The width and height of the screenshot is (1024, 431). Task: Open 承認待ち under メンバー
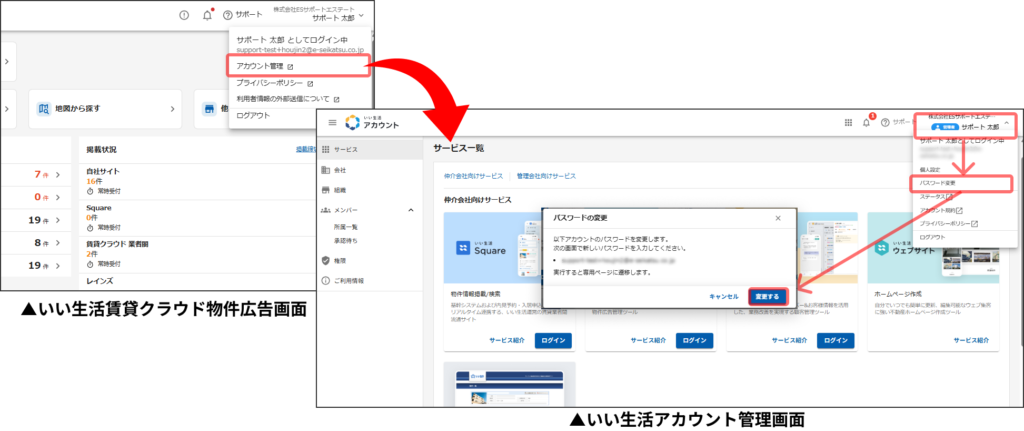coord(345,241)
